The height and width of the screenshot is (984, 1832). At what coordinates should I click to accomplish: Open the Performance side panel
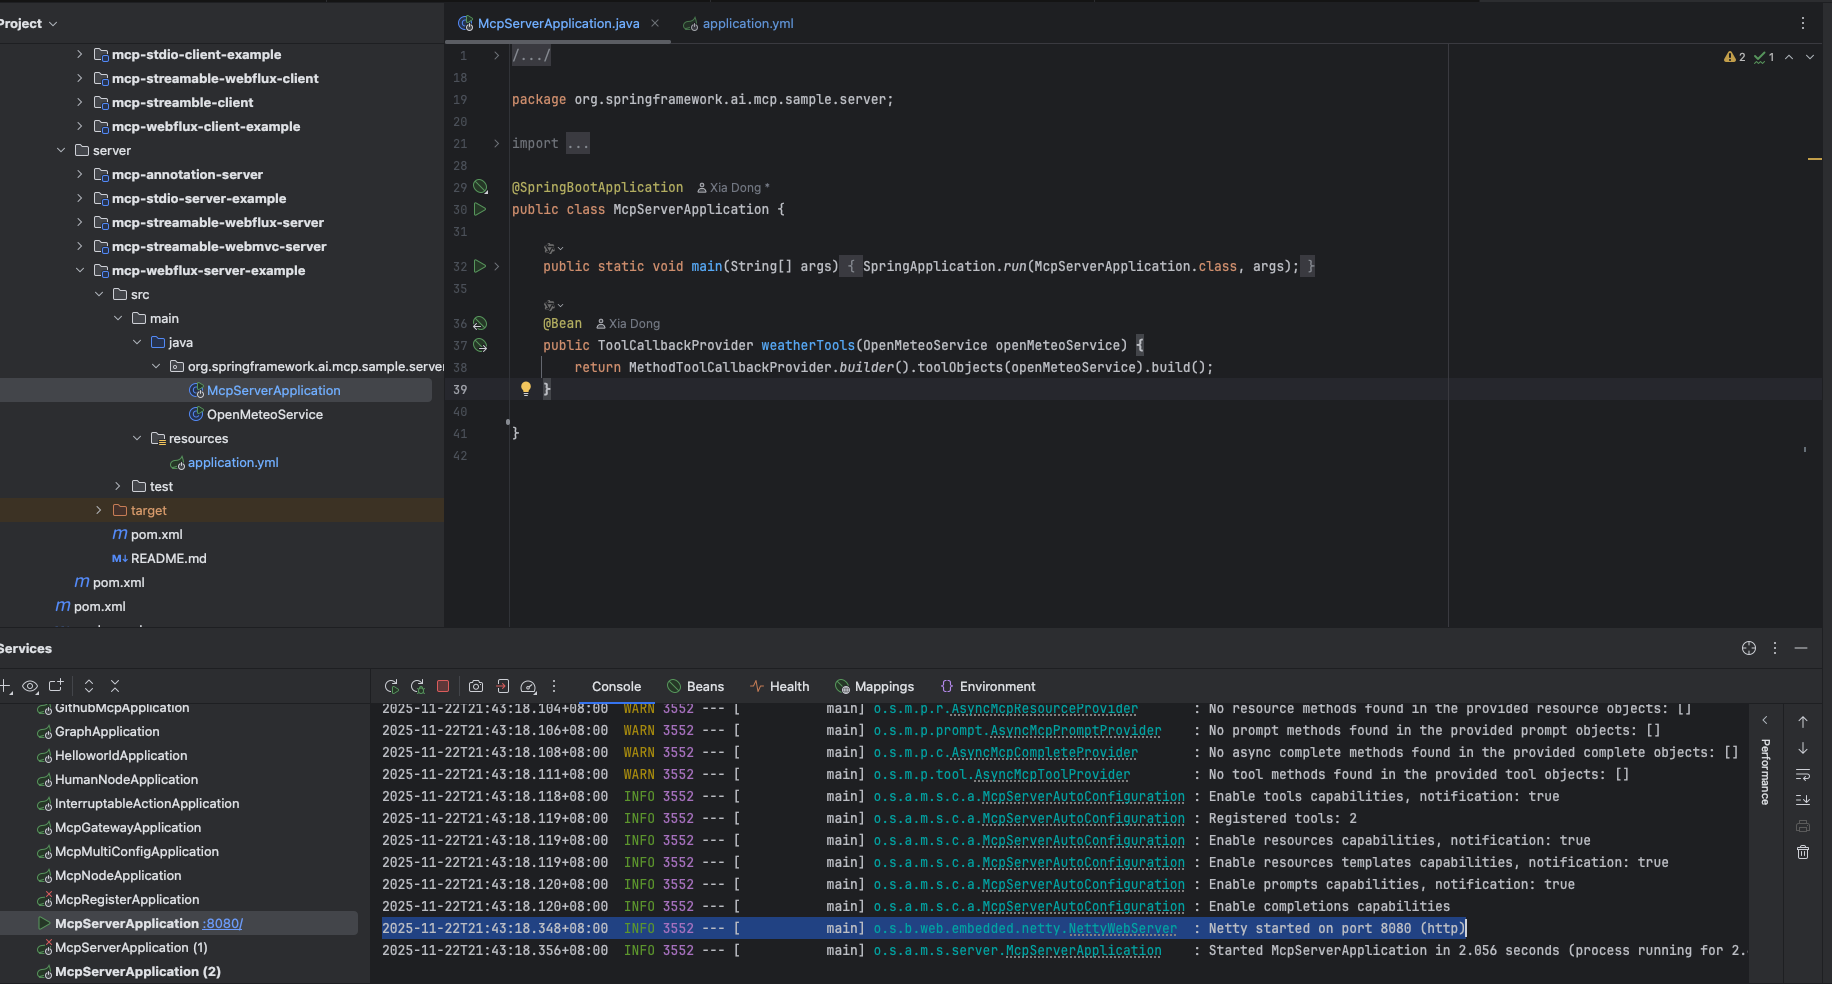tap(1765, 771)
